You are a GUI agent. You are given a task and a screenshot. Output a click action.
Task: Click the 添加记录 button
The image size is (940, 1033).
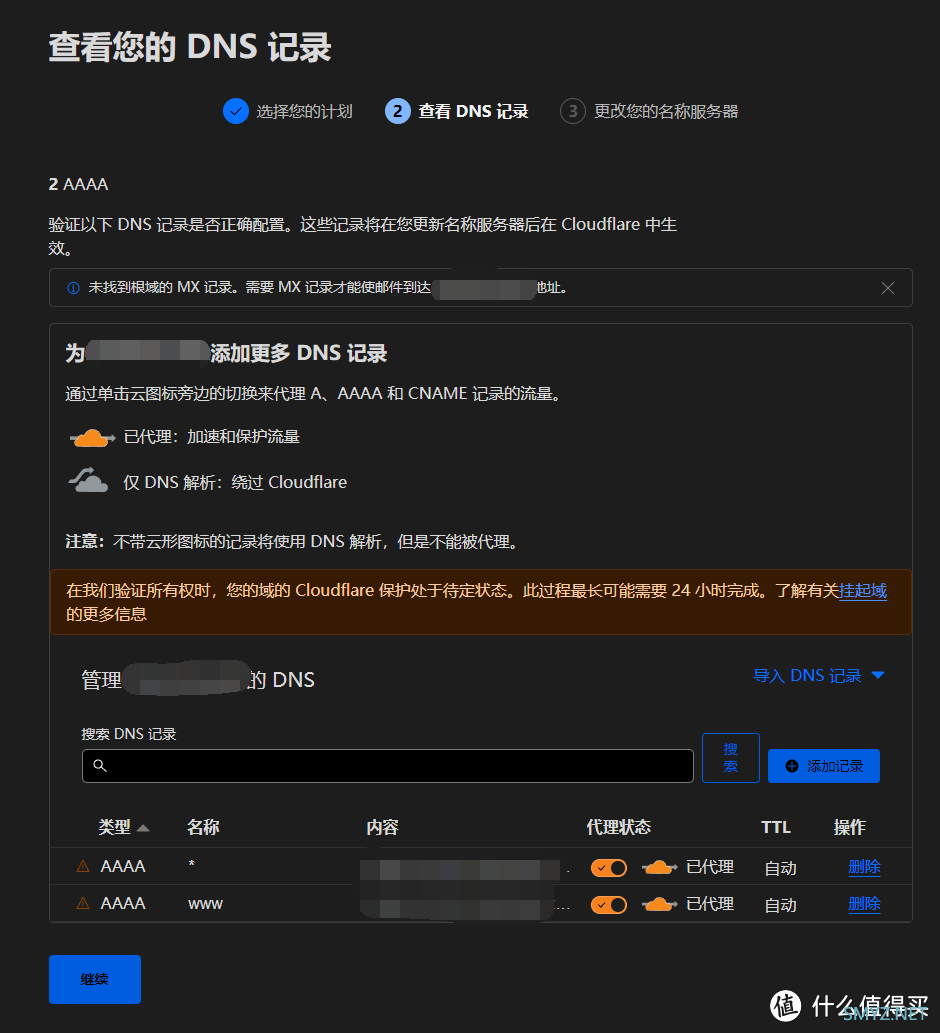point(823,766)
